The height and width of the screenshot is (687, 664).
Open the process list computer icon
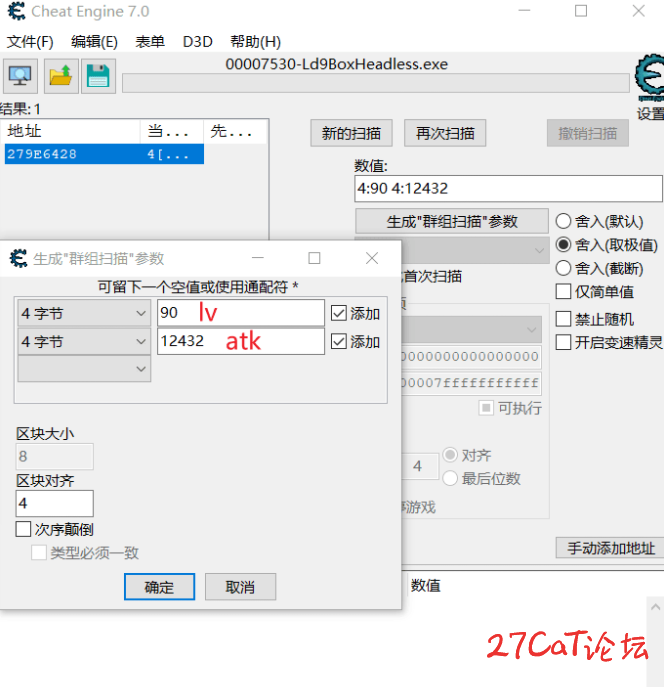pyautogui.click(x=20, y=76)
